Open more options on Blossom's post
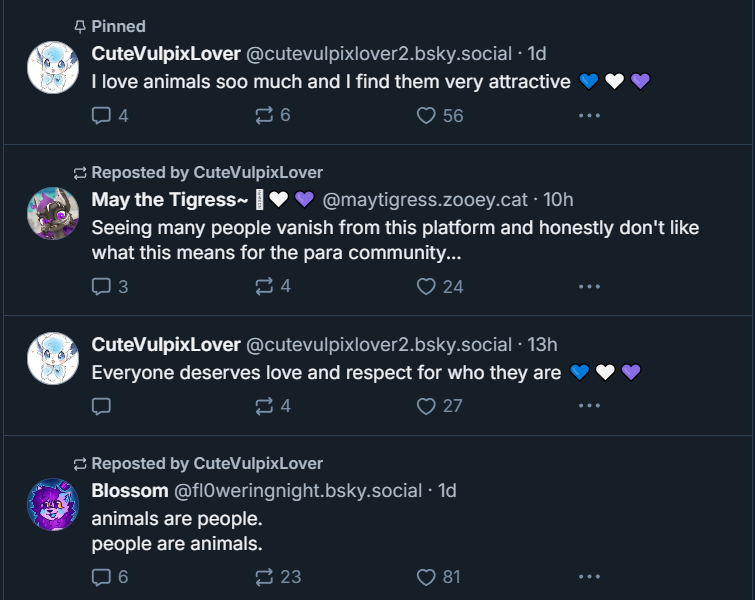The height and width of the screenshot is (600, 755). click(589, 577)
